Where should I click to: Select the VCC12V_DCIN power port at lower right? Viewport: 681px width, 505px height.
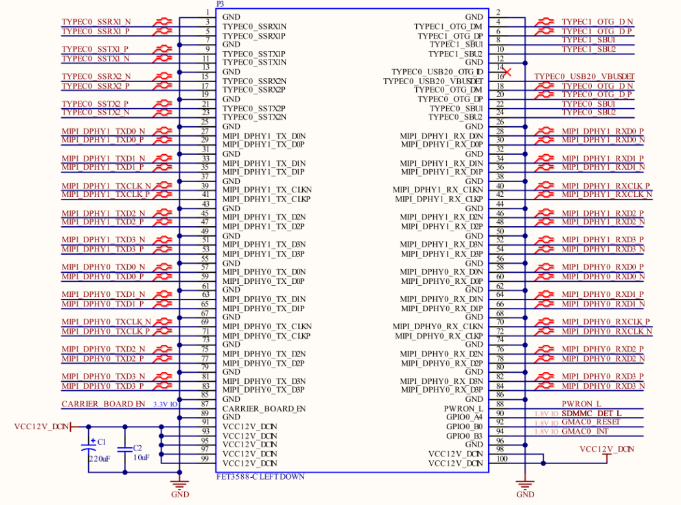tap(607, 453)
